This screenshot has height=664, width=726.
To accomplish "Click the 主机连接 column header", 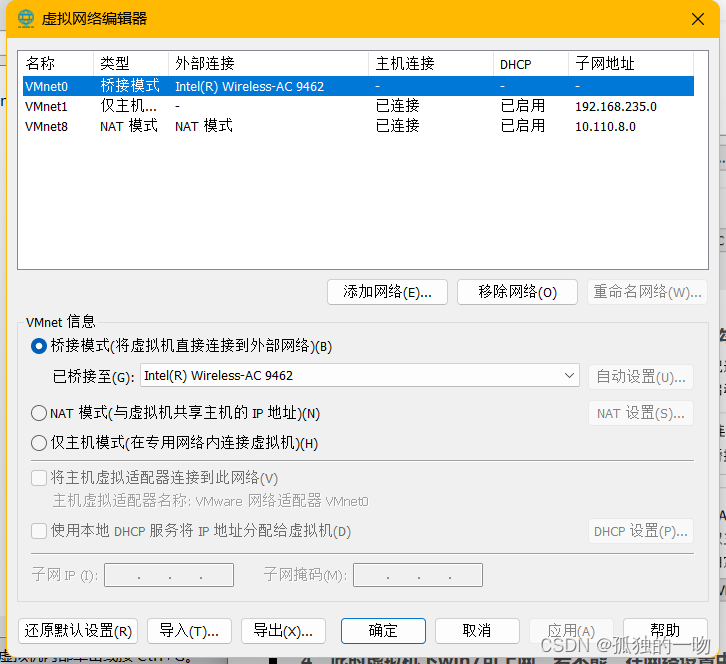I will 431,63.
